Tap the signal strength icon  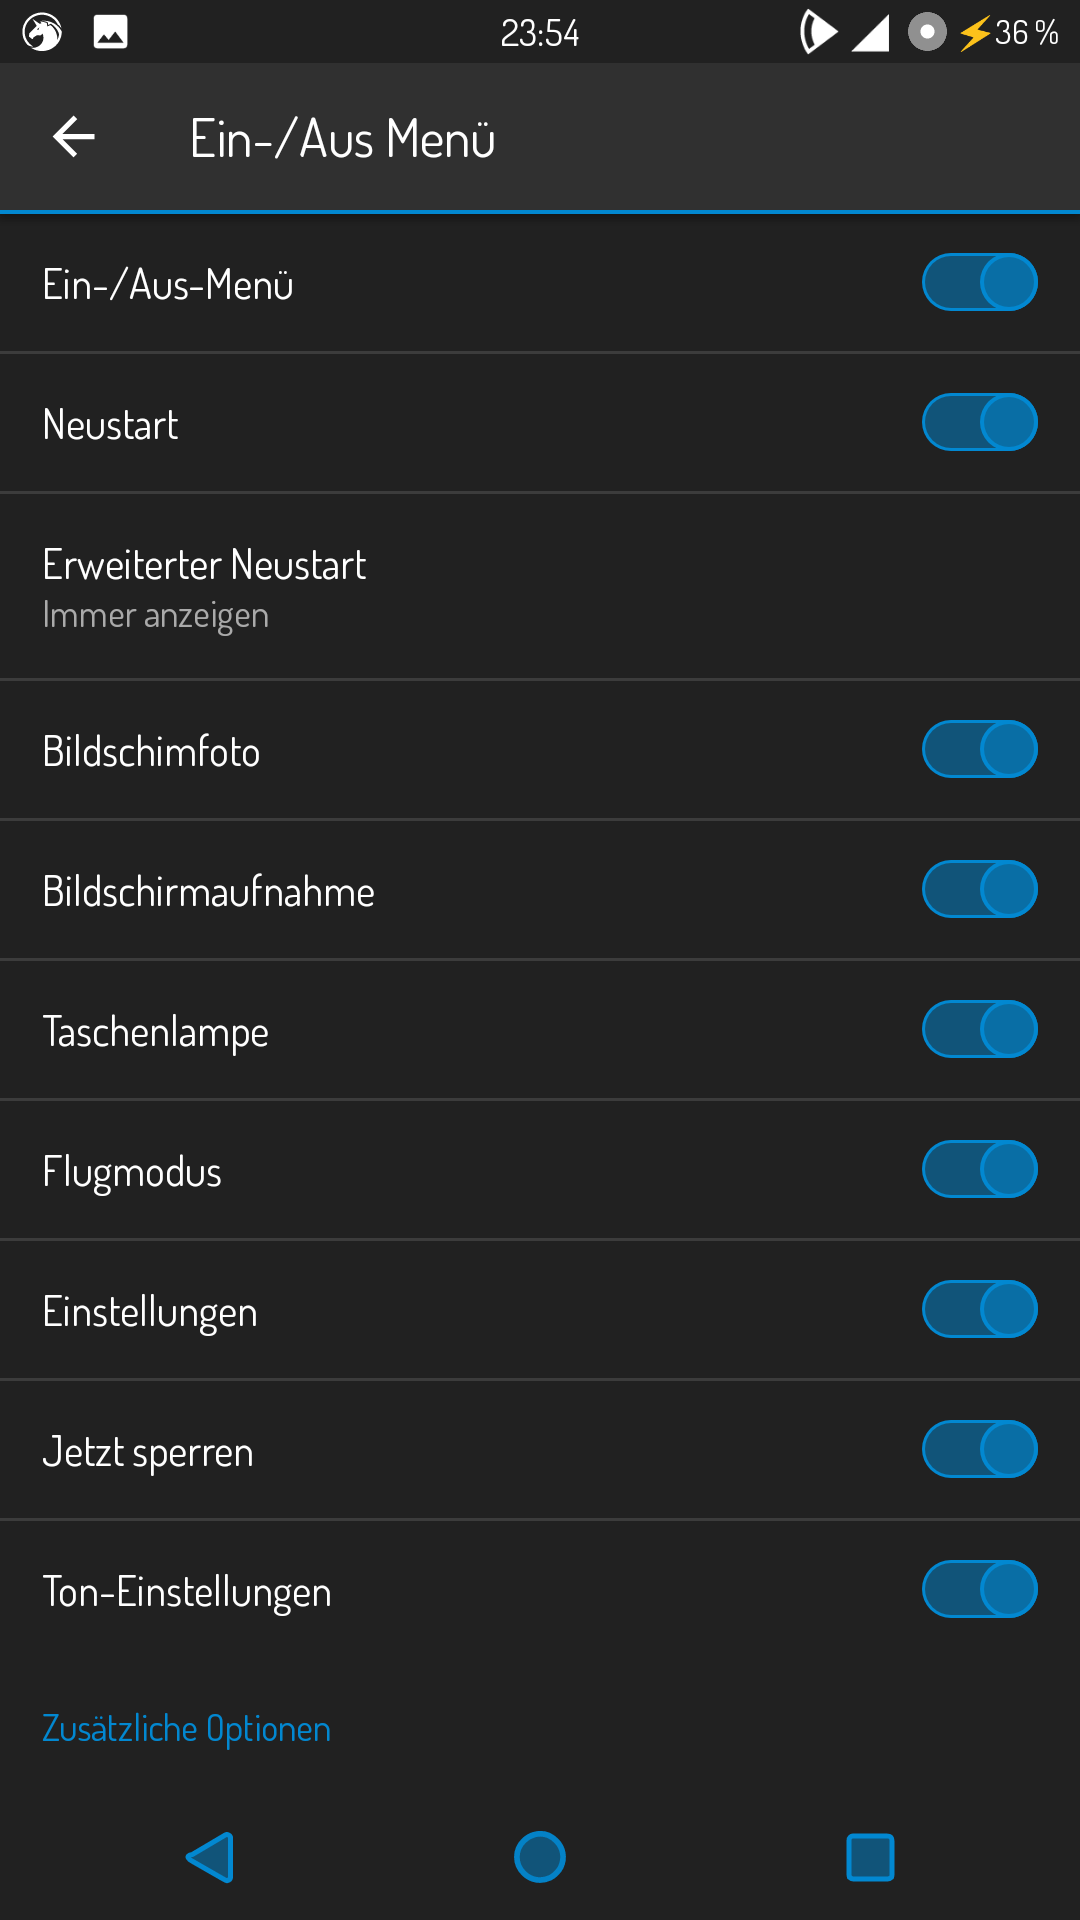pos(870,33)
